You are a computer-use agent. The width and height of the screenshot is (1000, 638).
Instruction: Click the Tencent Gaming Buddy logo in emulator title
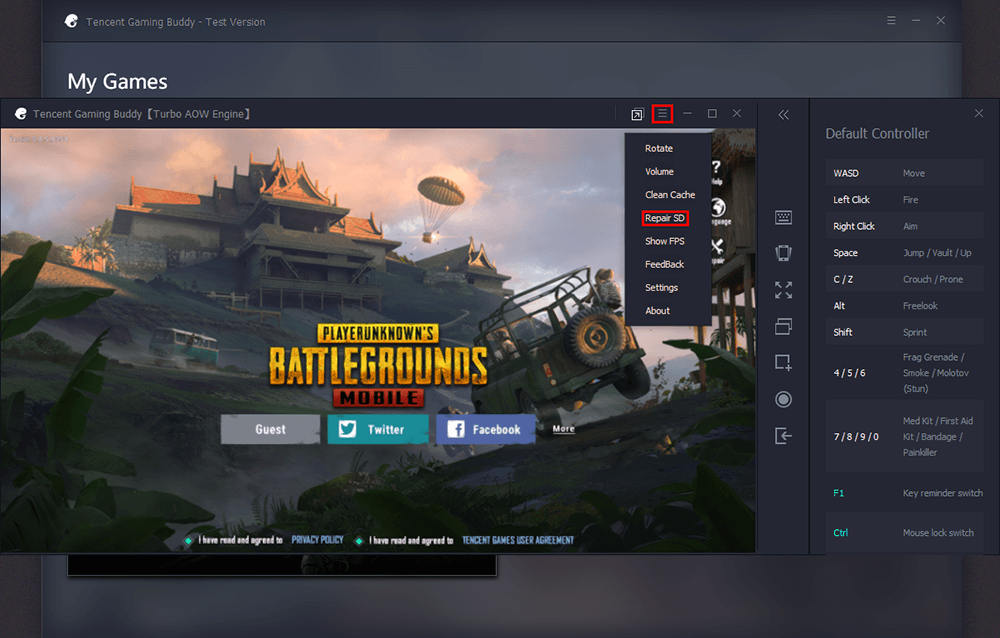tap(21, 114)
